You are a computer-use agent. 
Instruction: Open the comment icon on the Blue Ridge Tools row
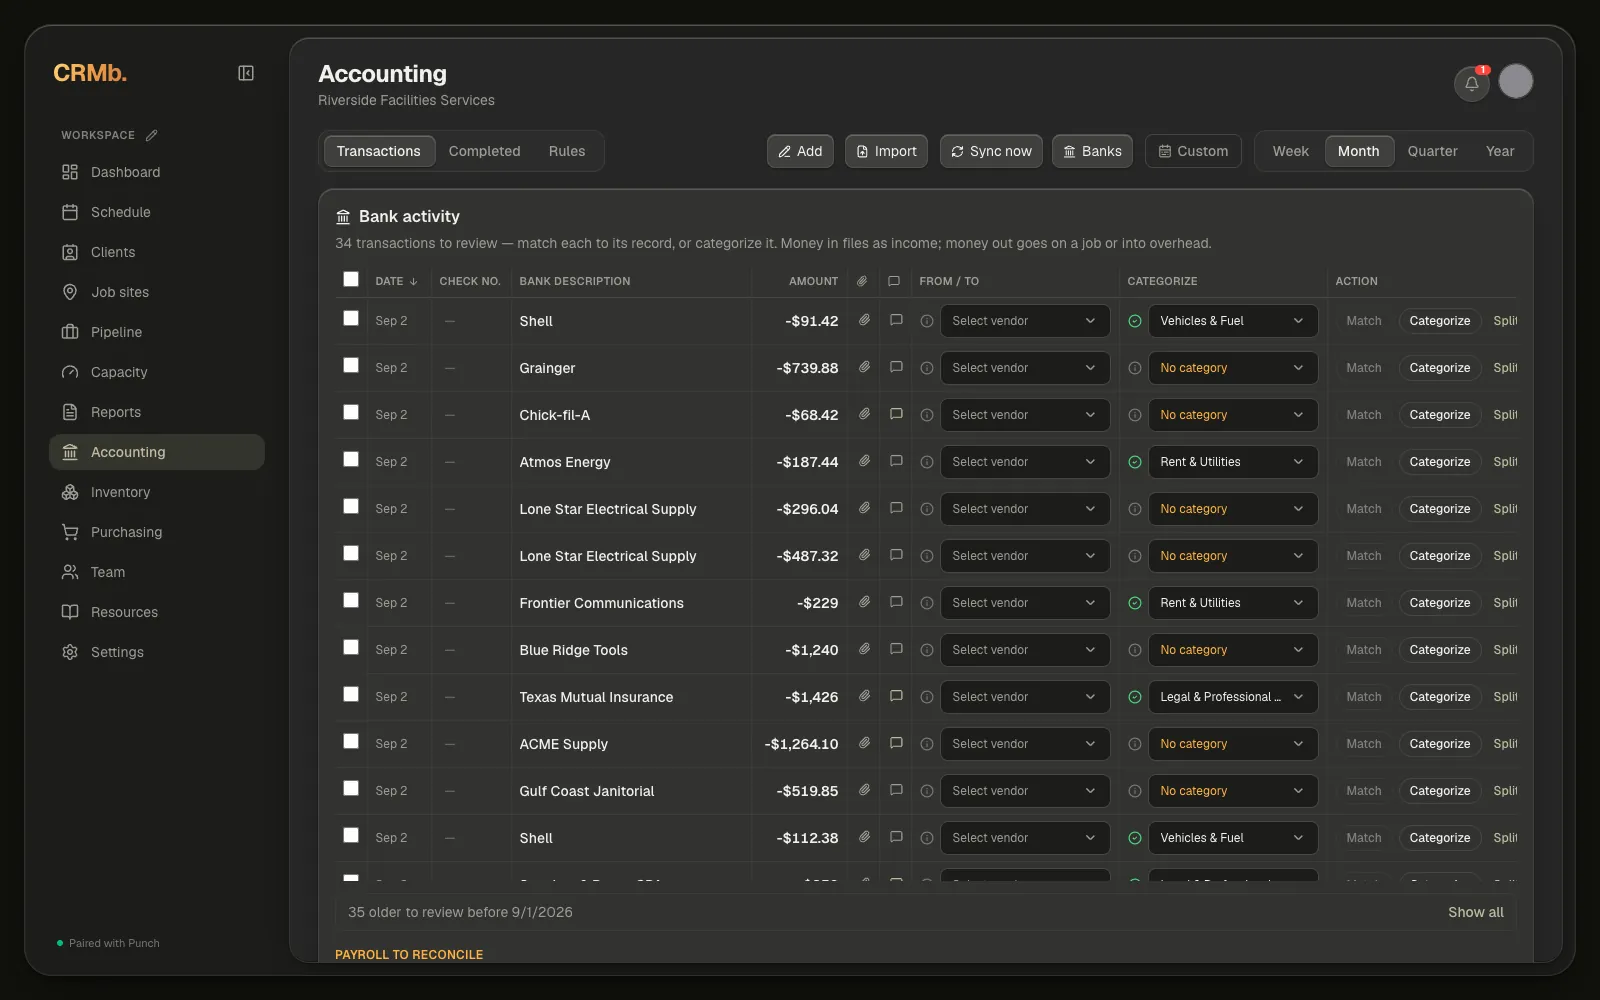896,649
